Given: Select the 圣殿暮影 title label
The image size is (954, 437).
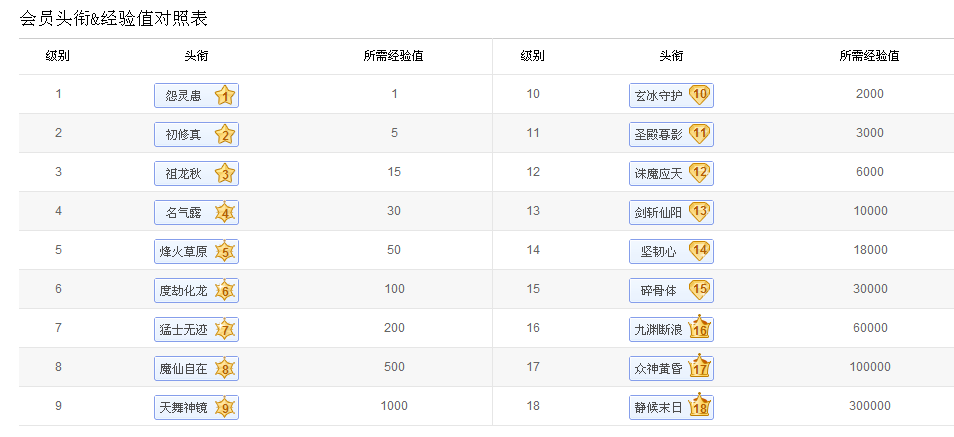Looking at the screenshot, I should tap(658, 135).
